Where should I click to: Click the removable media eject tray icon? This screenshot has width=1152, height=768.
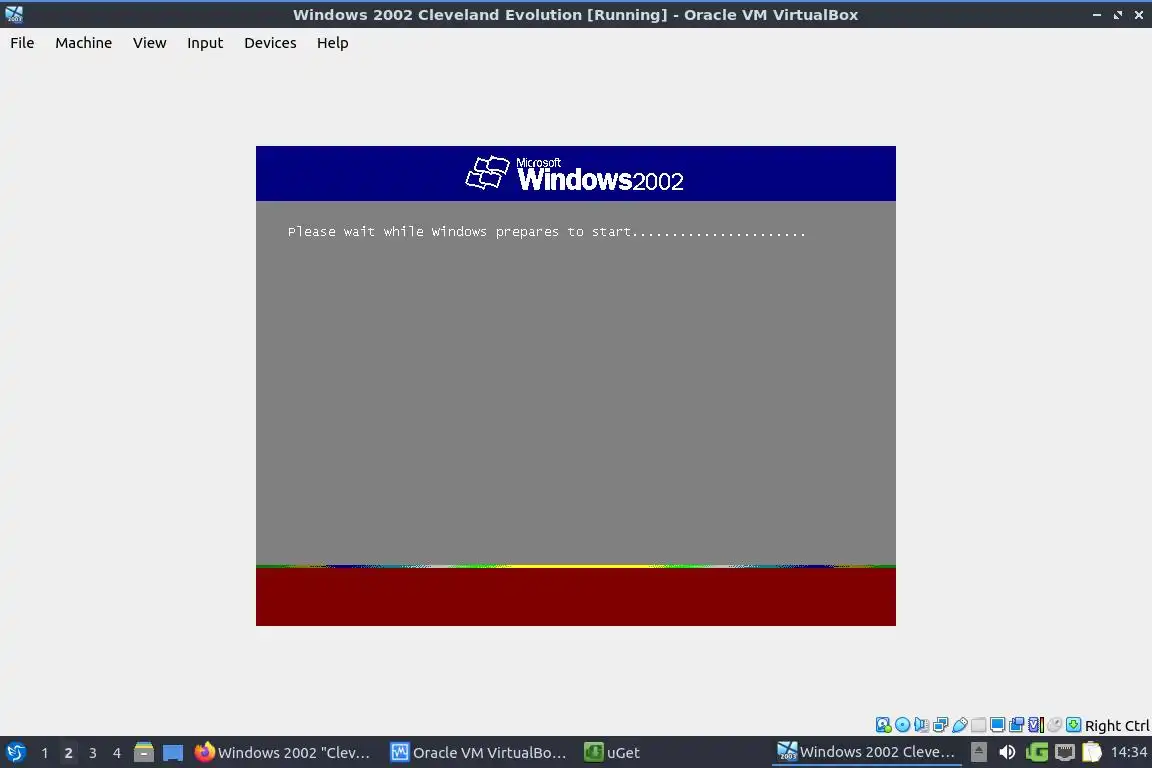[979, 752]
